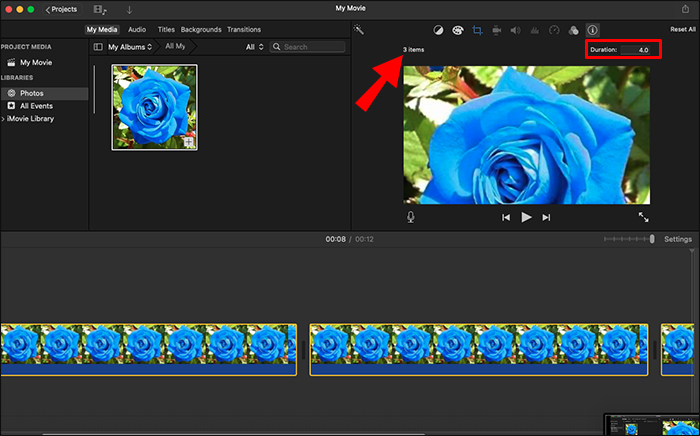The image size is (700, 436).
Task: Switch to the Transitions tab
Action: (245, 30)
